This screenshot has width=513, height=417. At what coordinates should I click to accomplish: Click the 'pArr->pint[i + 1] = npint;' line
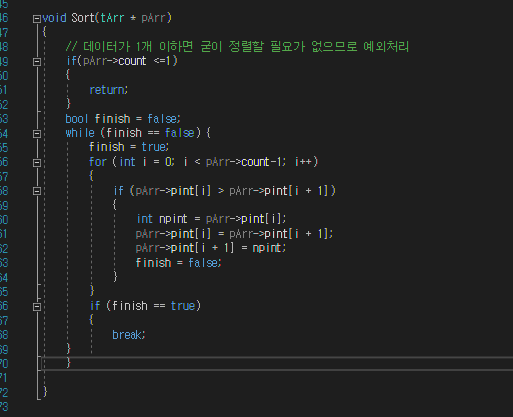point(211,248)
